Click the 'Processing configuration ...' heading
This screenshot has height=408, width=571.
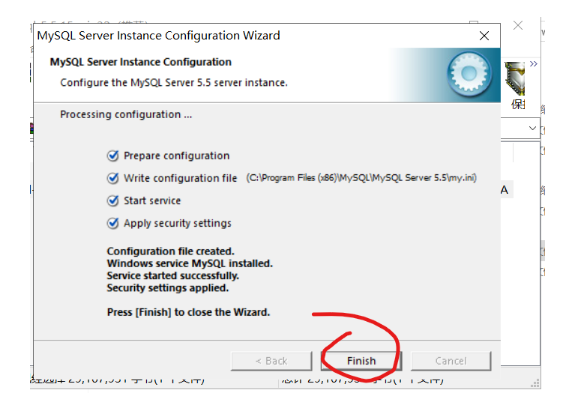pyautogui.click(x=126, y=115)
